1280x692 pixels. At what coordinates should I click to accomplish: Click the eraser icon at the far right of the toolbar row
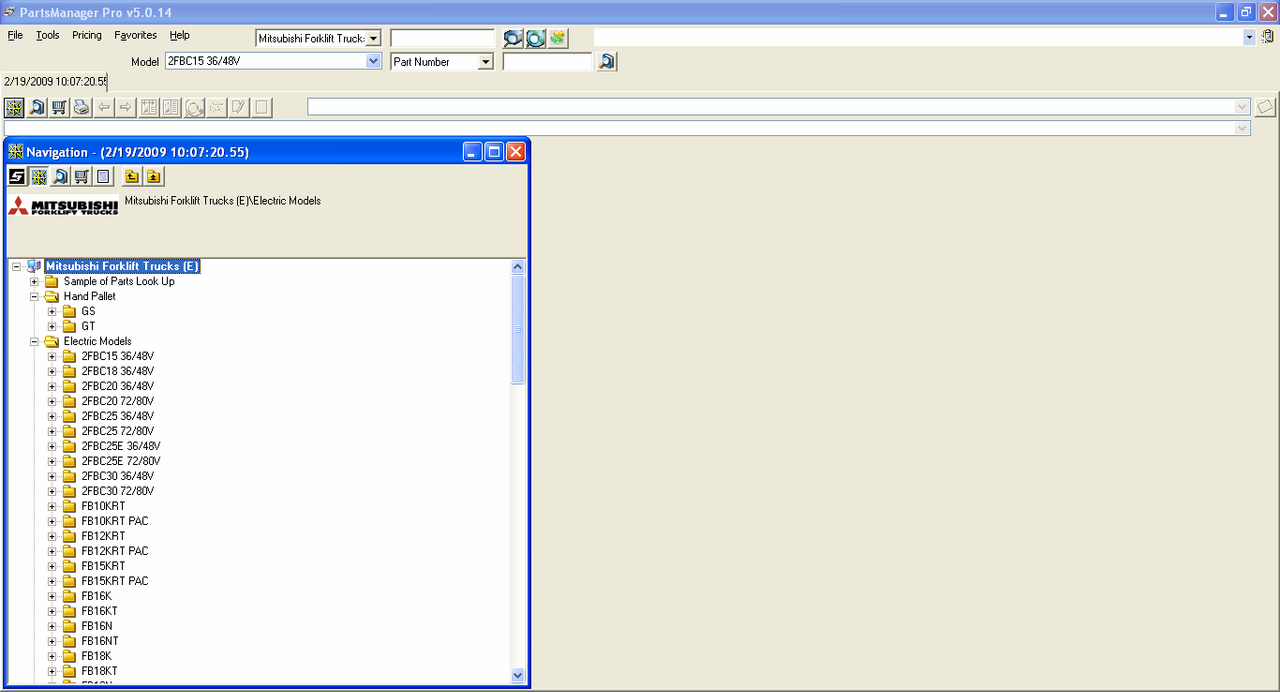(1265, 107)
